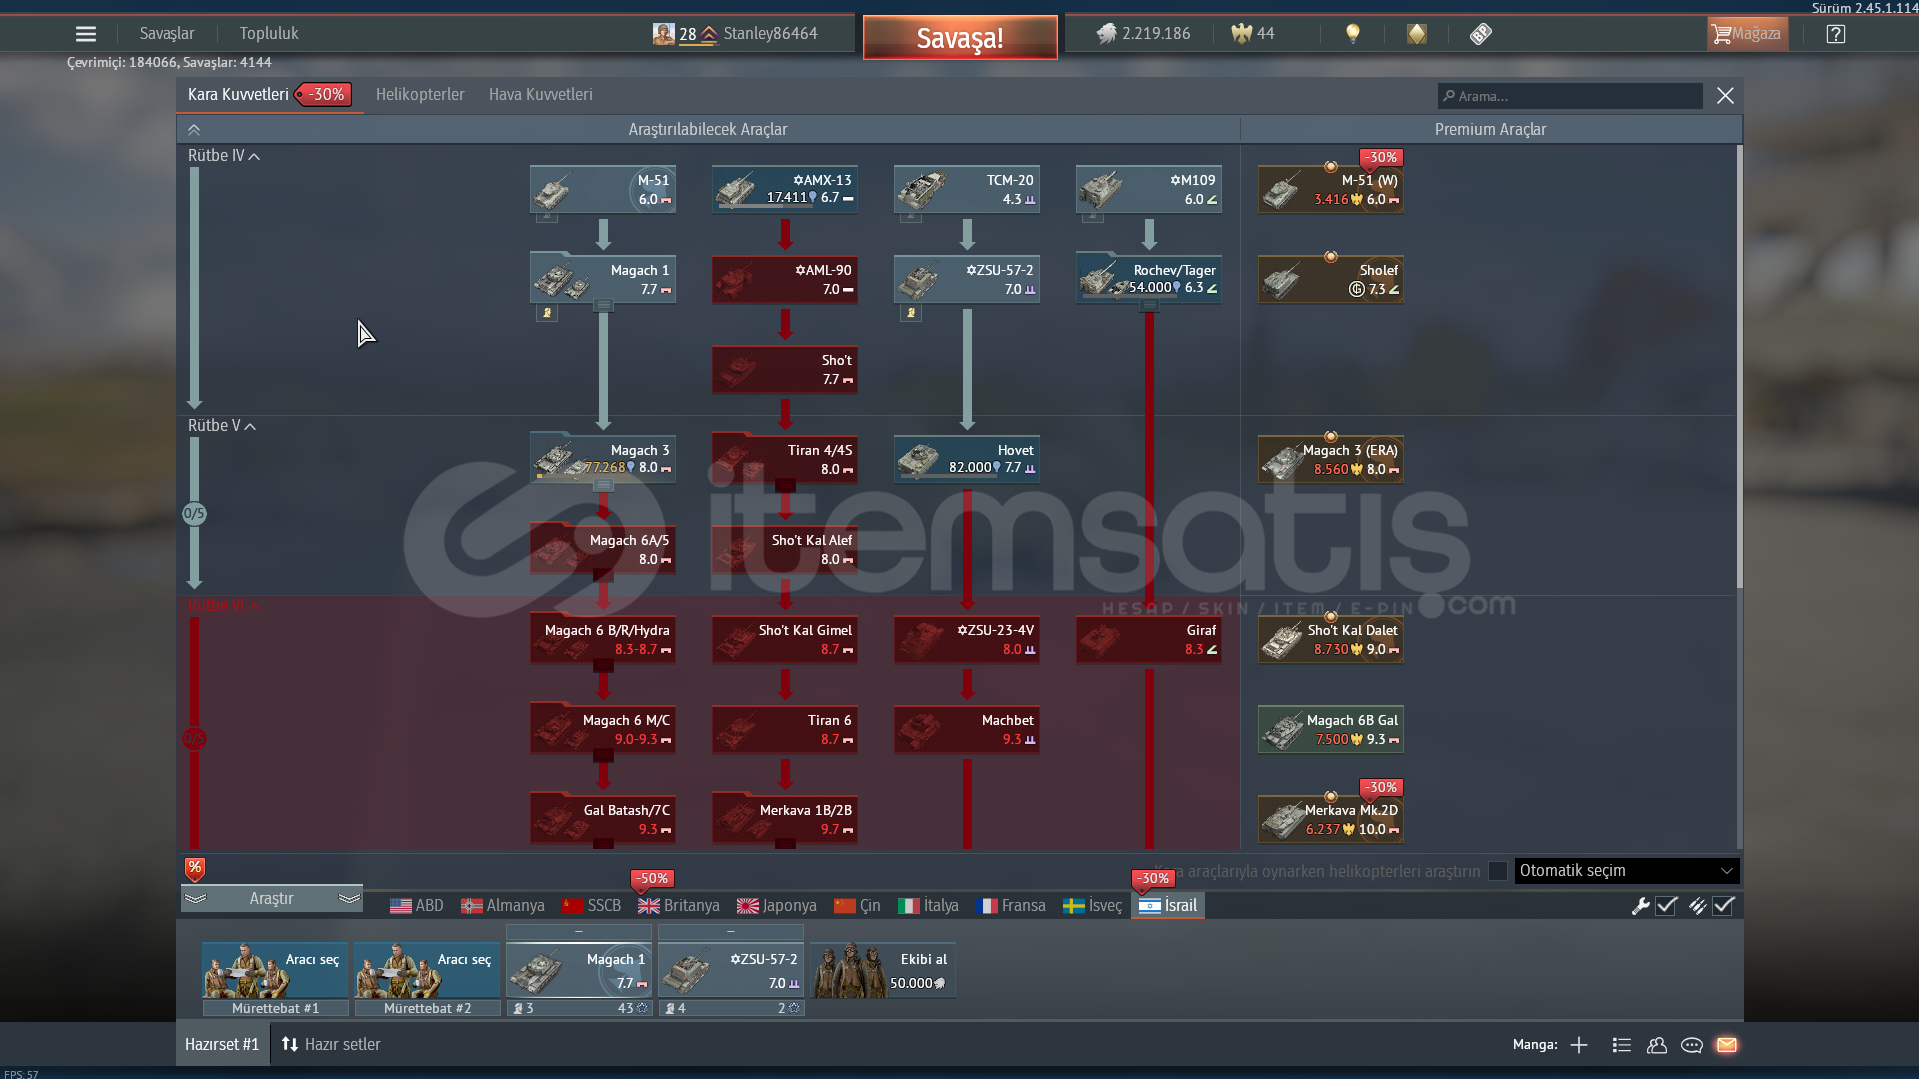Image resolution: width=1919 pixels, height=1079 pixels.
Task: Expand the Magach 3 vehicle group
Action: point(603,486)
